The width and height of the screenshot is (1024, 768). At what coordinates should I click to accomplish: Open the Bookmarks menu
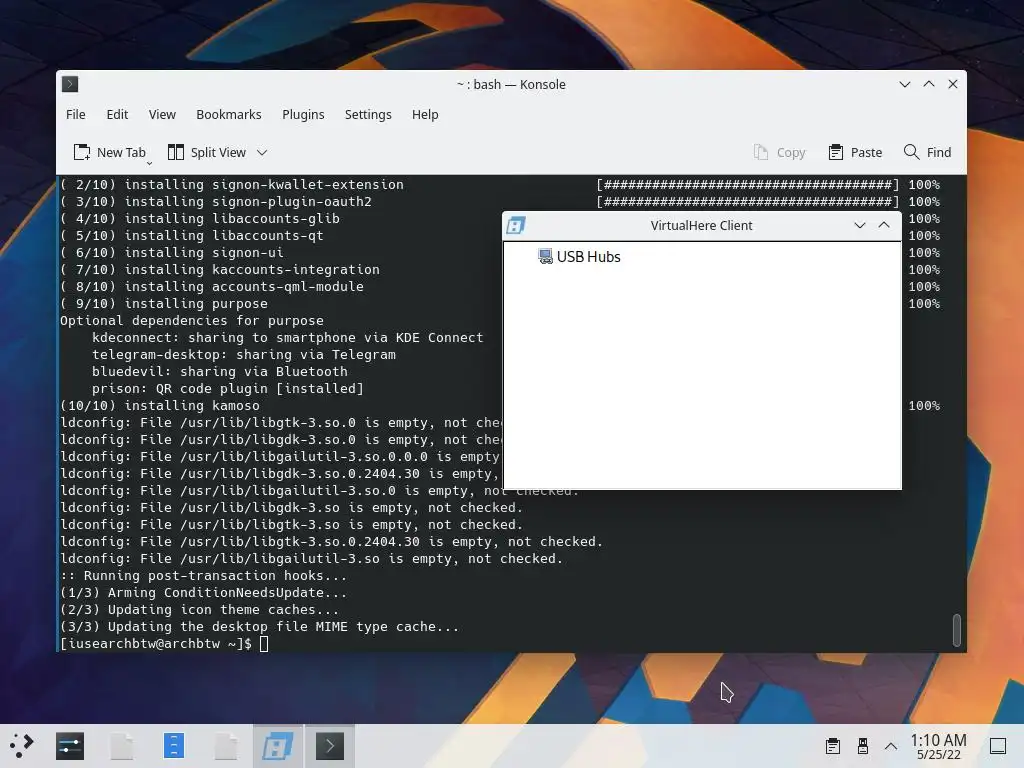[x=229, y=114]
